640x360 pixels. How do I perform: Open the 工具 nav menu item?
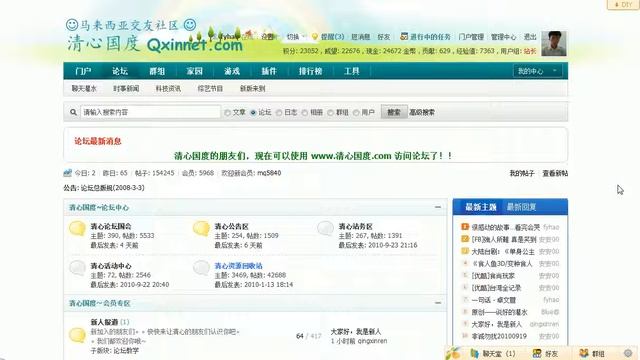click(x=351, y=71)
